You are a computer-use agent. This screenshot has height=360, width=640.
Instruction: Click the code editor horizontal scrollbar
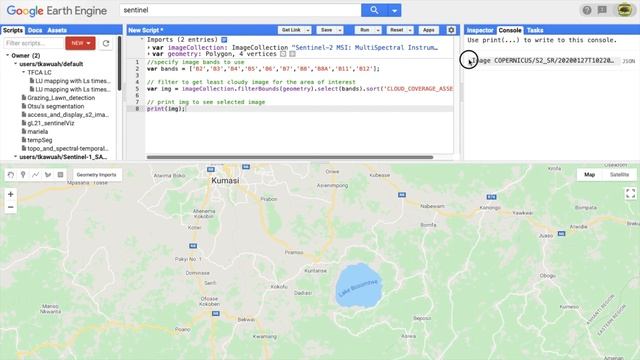[x=290, y=157]
